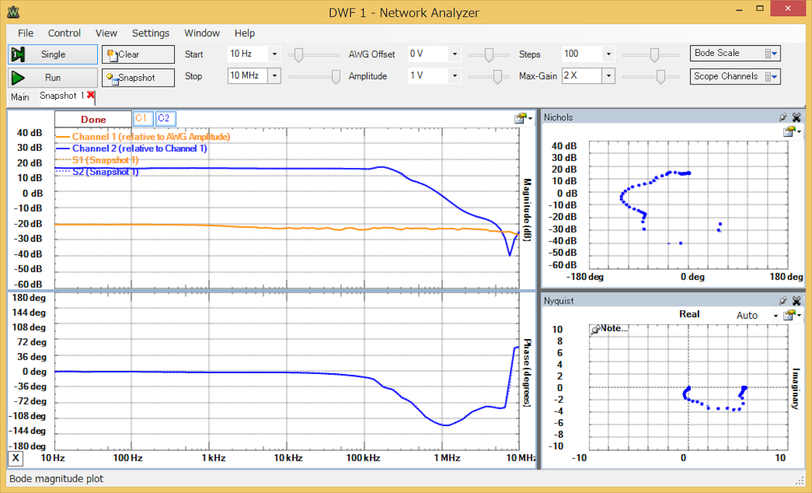
Task: Adjust the Steps slider
Action: tap(655, 54)
